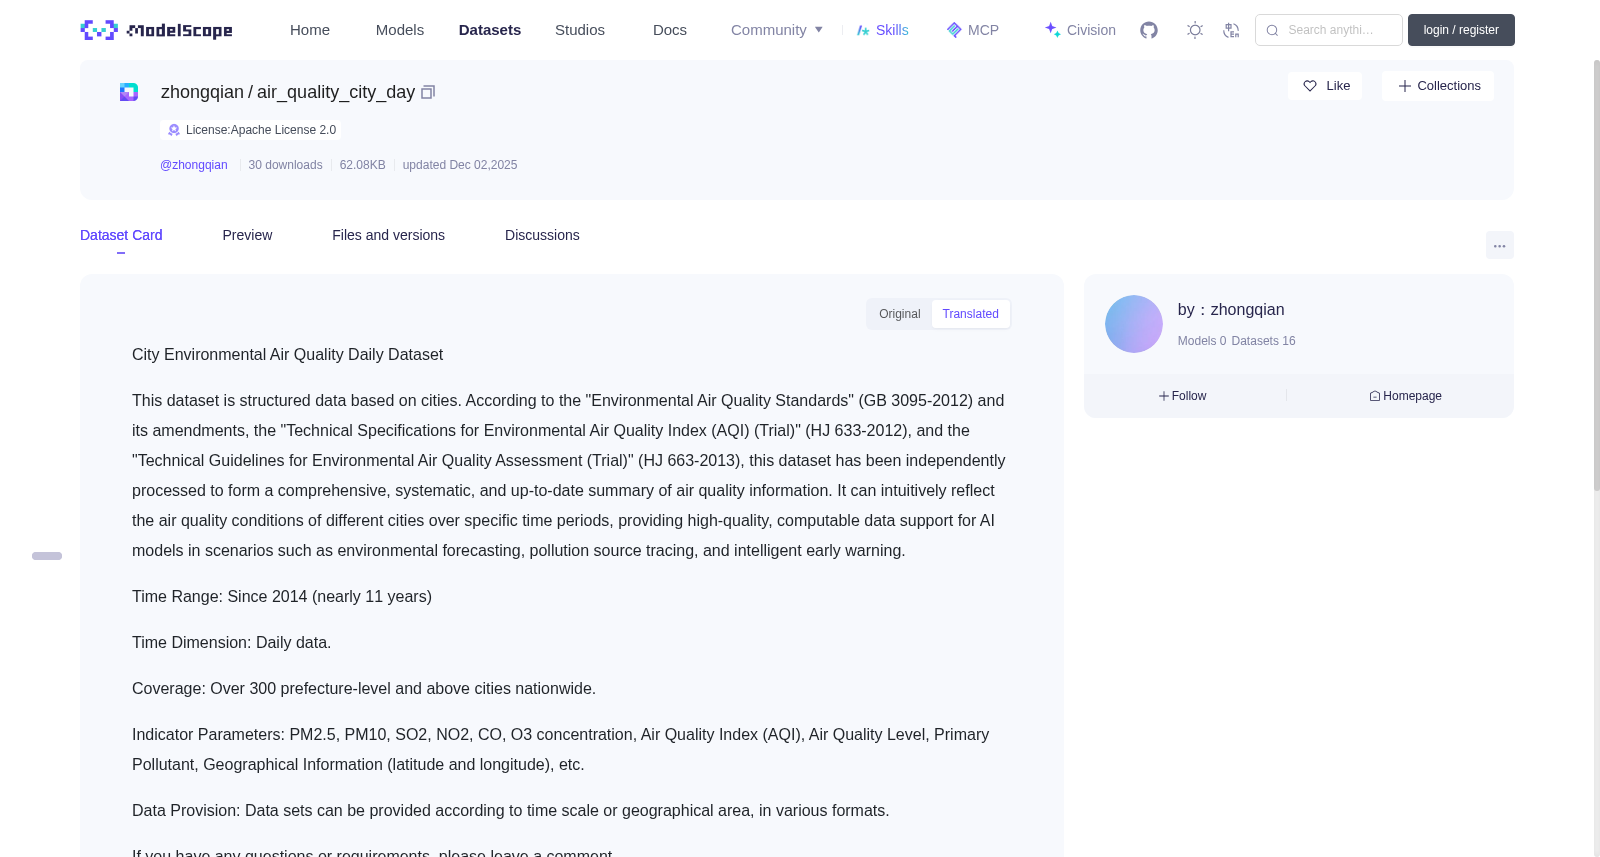
Task: Click the zhongqian avatar circle
Action: (1133, 324)
